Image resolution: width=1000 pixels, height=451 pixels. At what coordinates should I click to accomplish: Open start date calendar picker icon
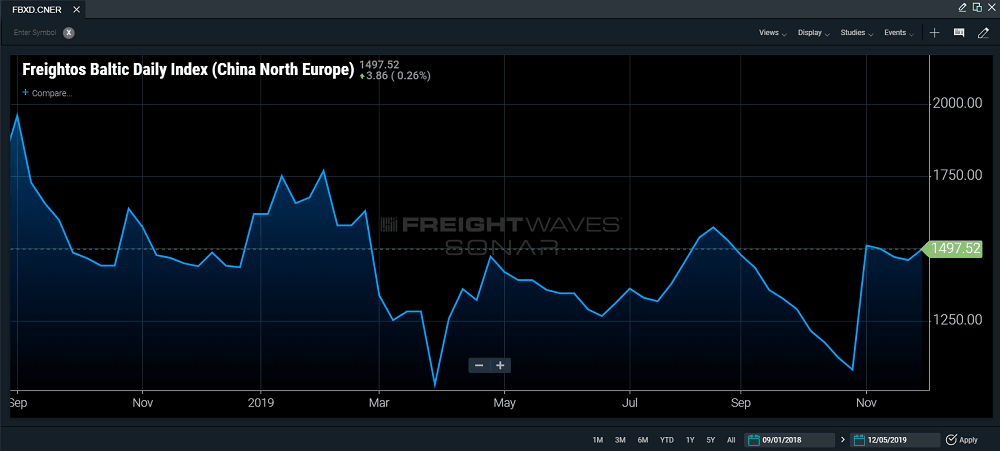753,440
